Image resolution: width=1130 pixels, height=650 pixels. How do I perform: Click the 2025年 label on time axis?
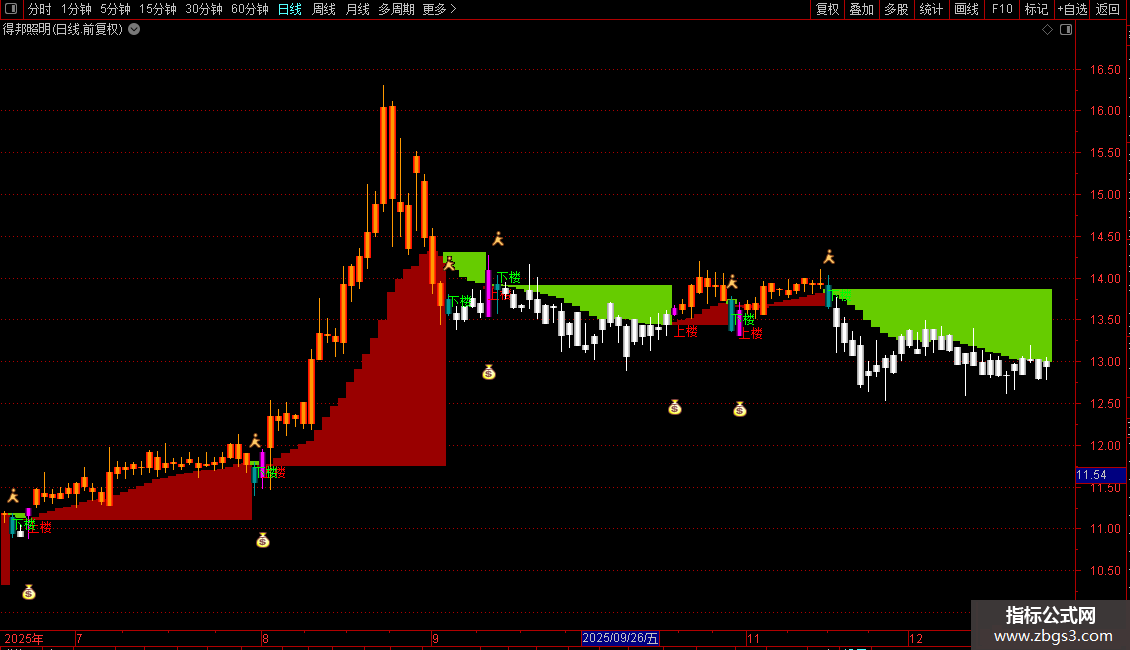tap(24, 638)
